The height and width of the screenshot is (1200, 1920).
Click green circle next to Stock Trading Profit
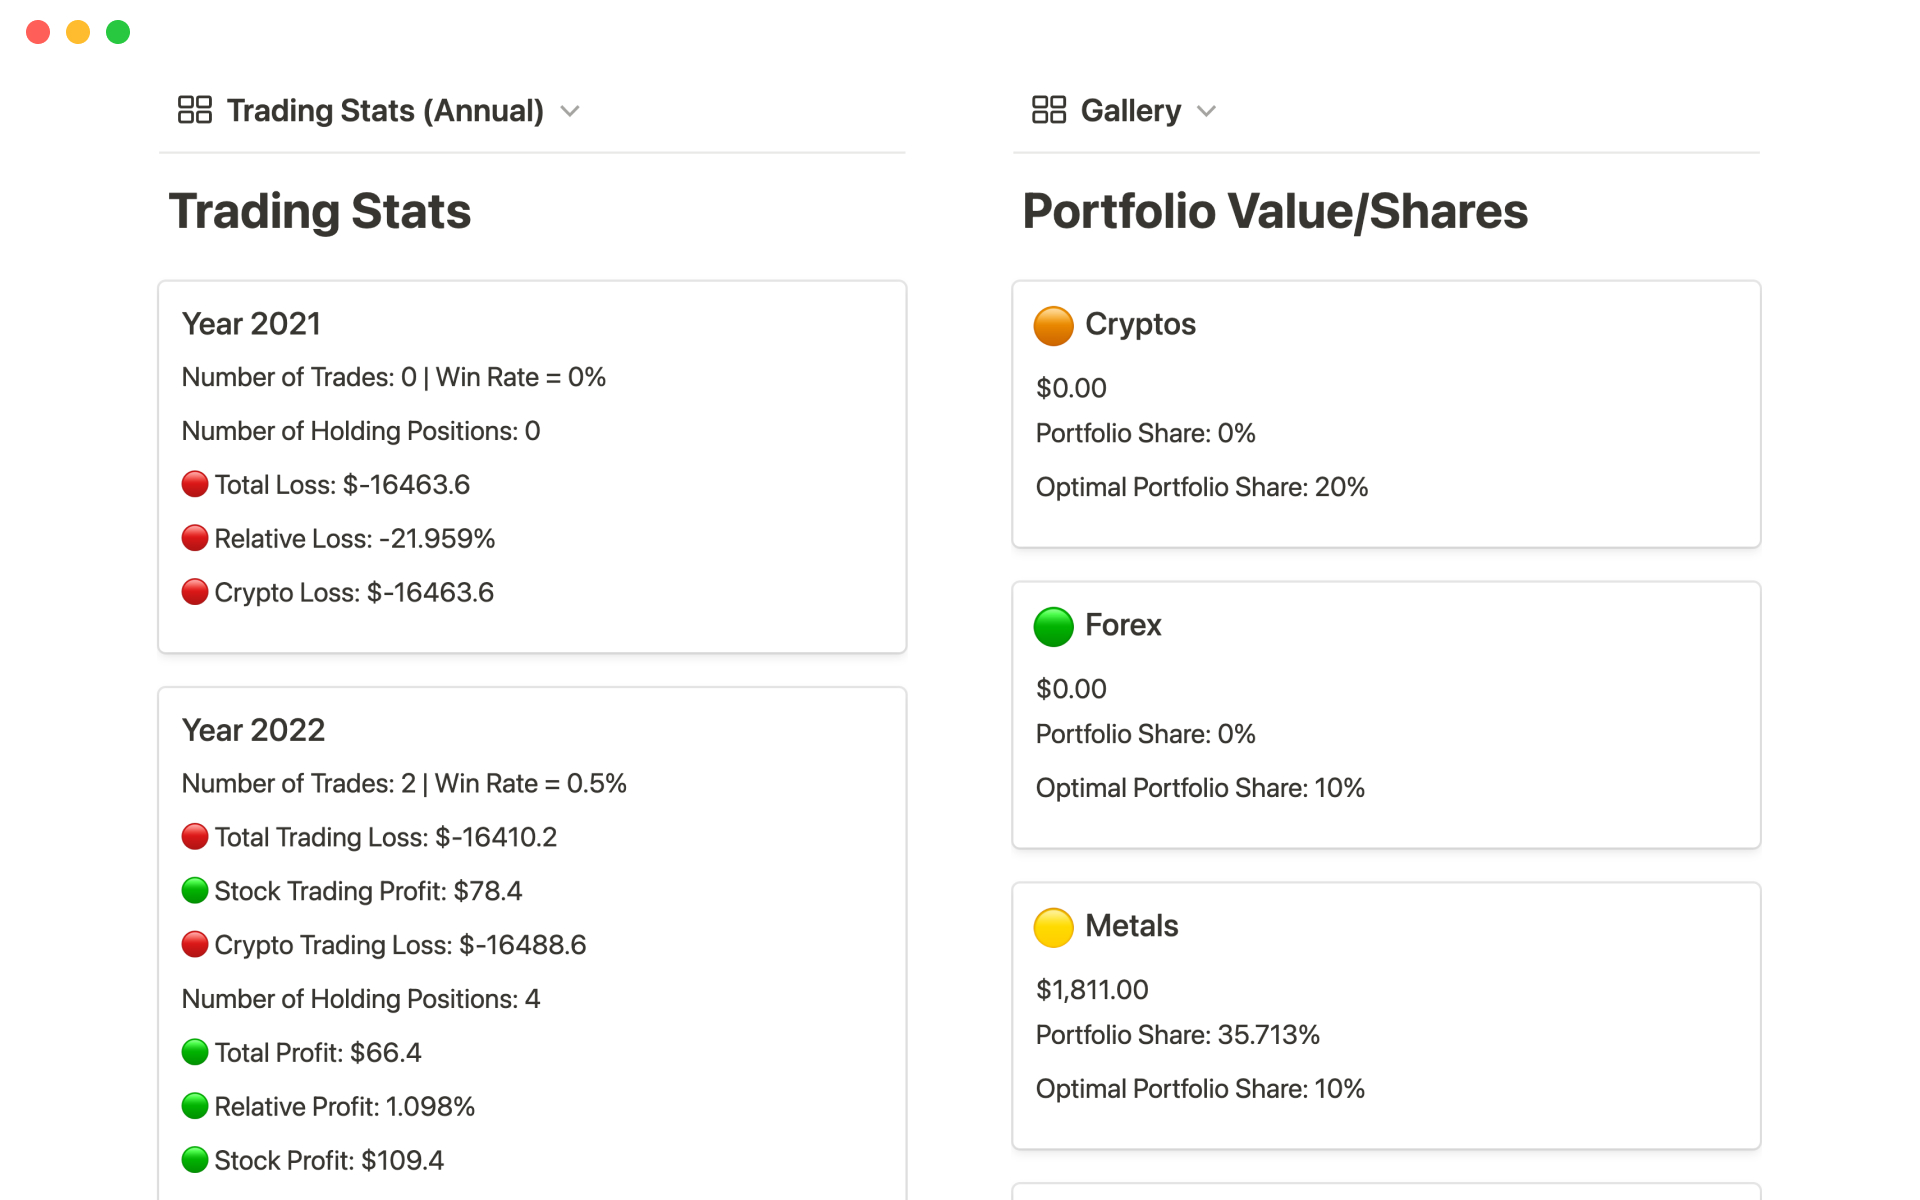(x=195, y=890)
